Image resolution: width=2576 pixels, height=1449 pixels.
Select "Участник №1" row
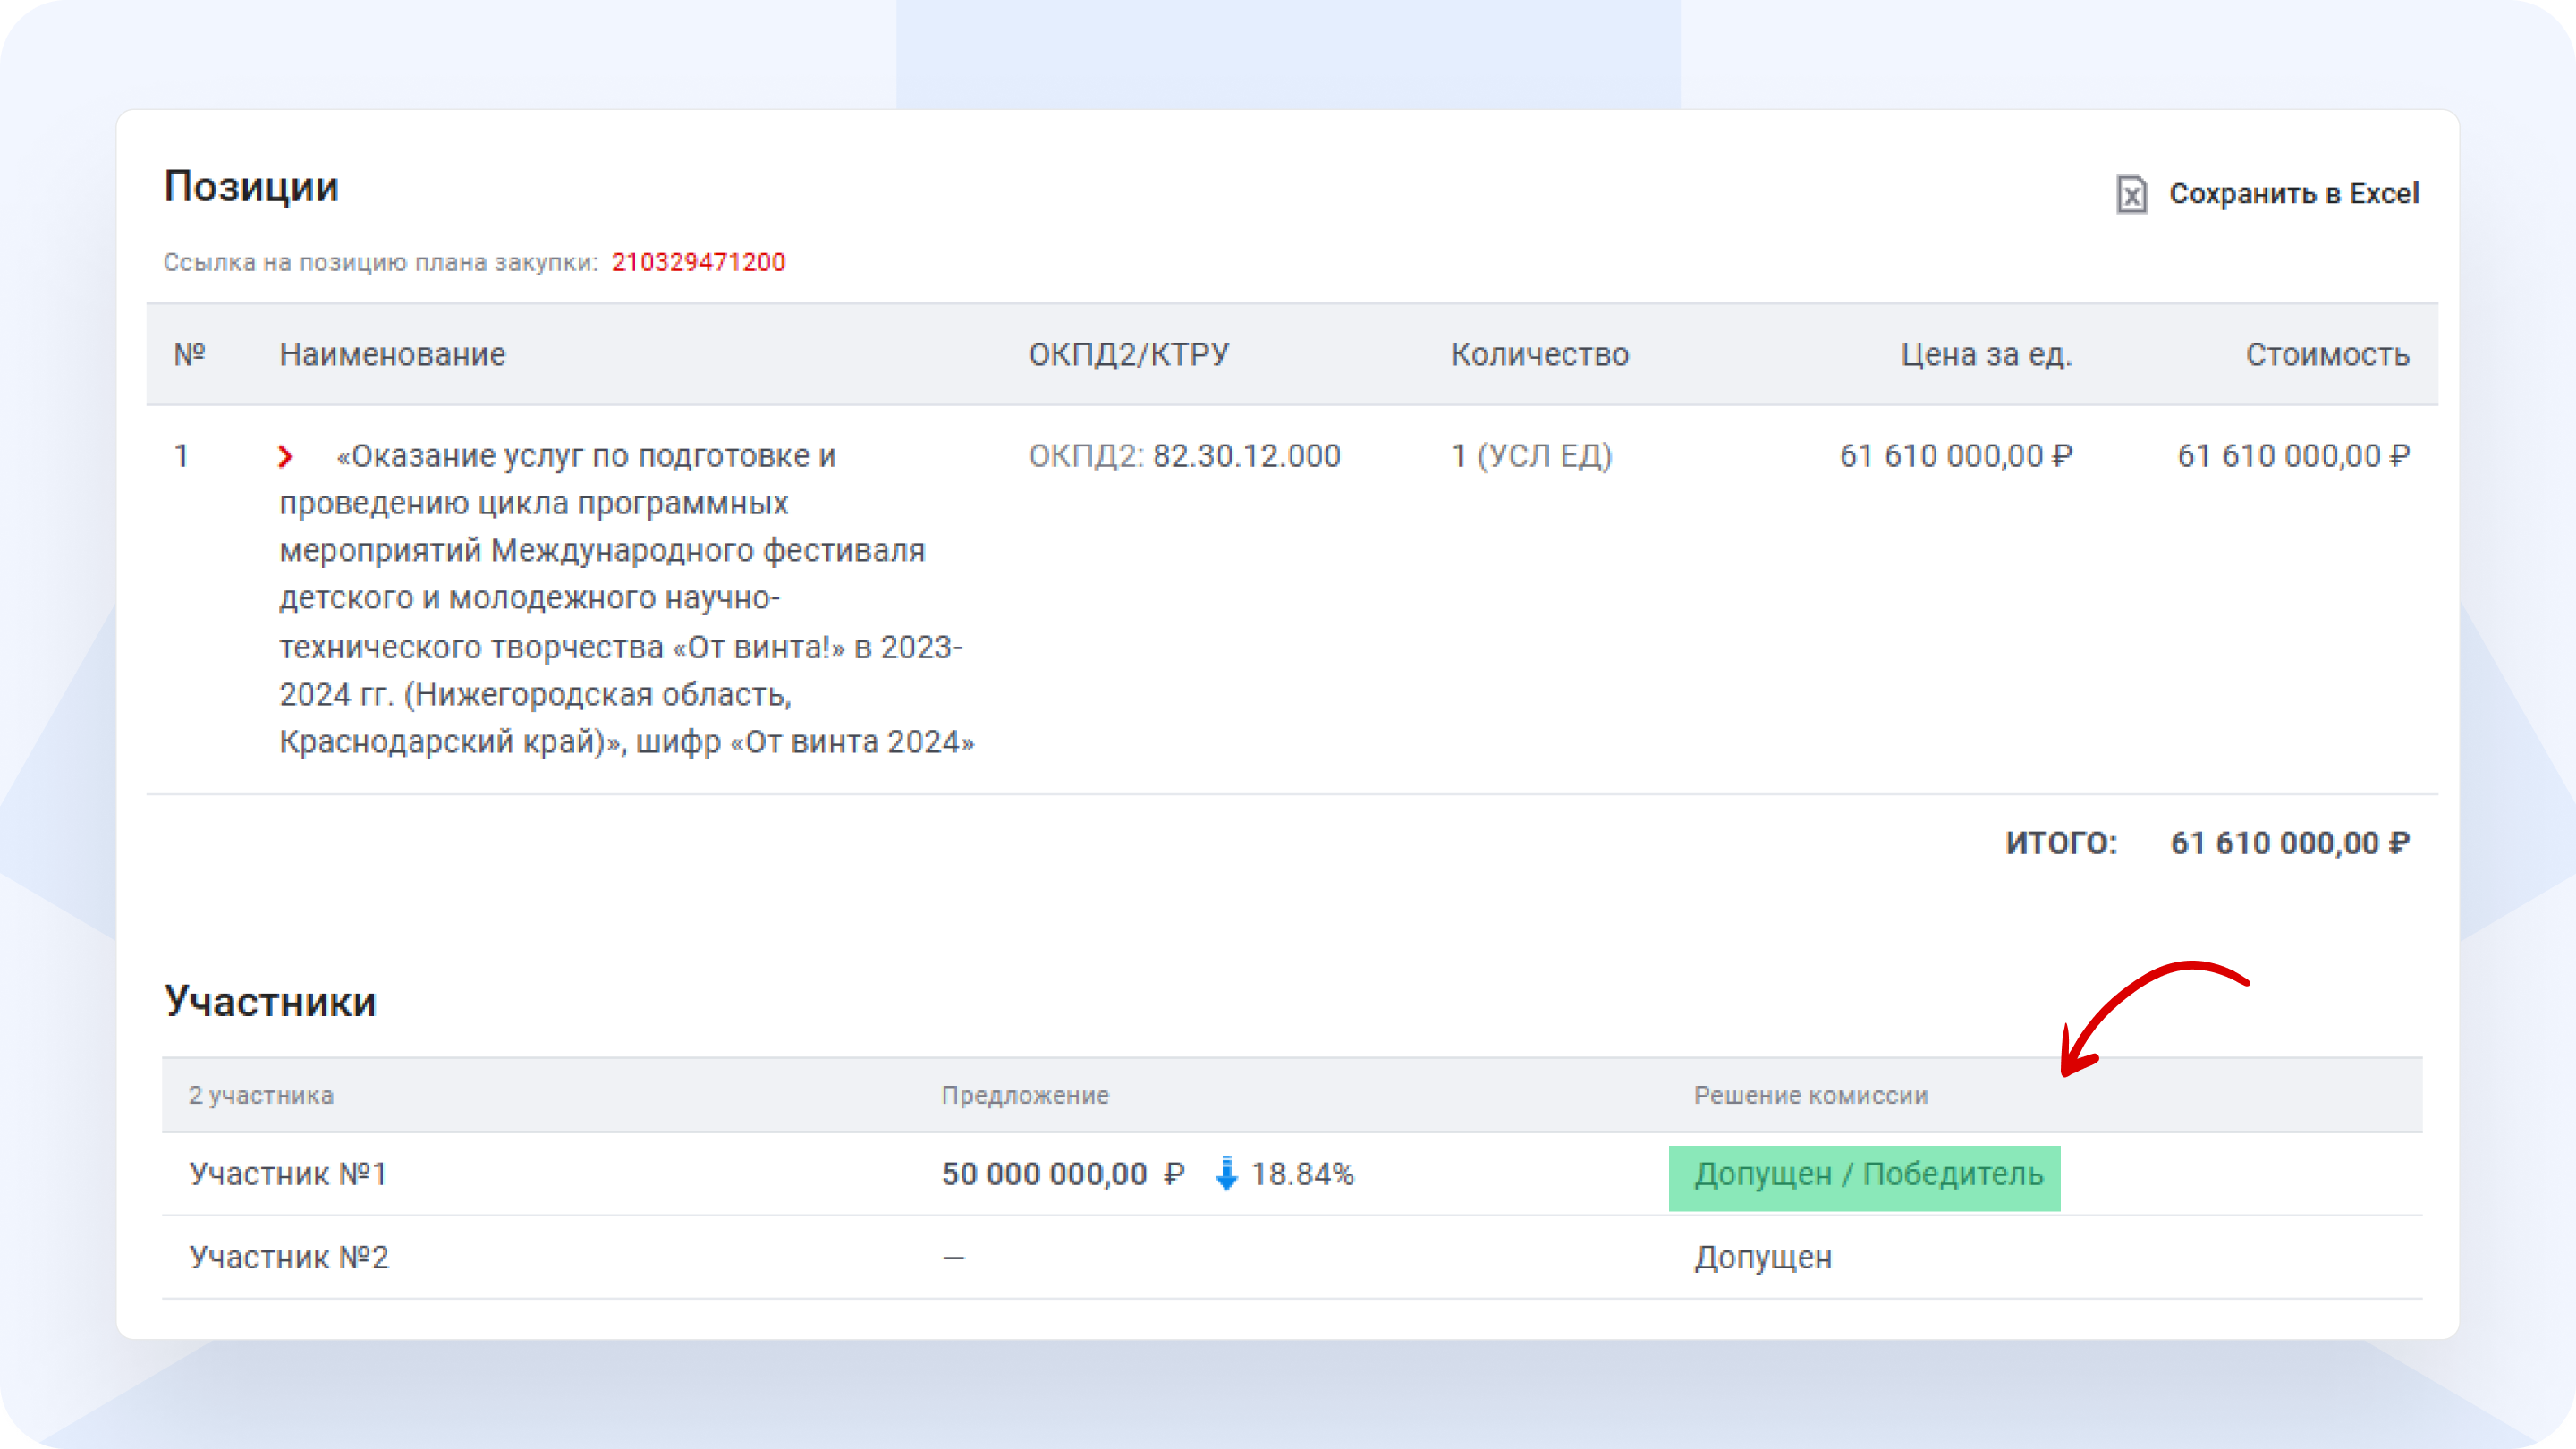tap(288, 1174)
